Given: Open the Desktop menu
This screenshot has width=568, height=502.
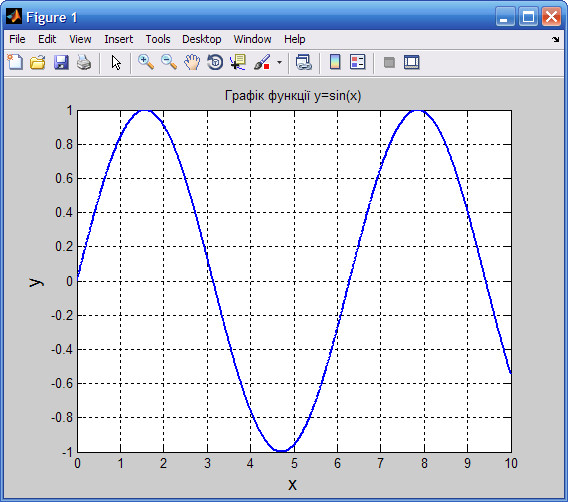Looking at the screenshot, I should 201,39.
